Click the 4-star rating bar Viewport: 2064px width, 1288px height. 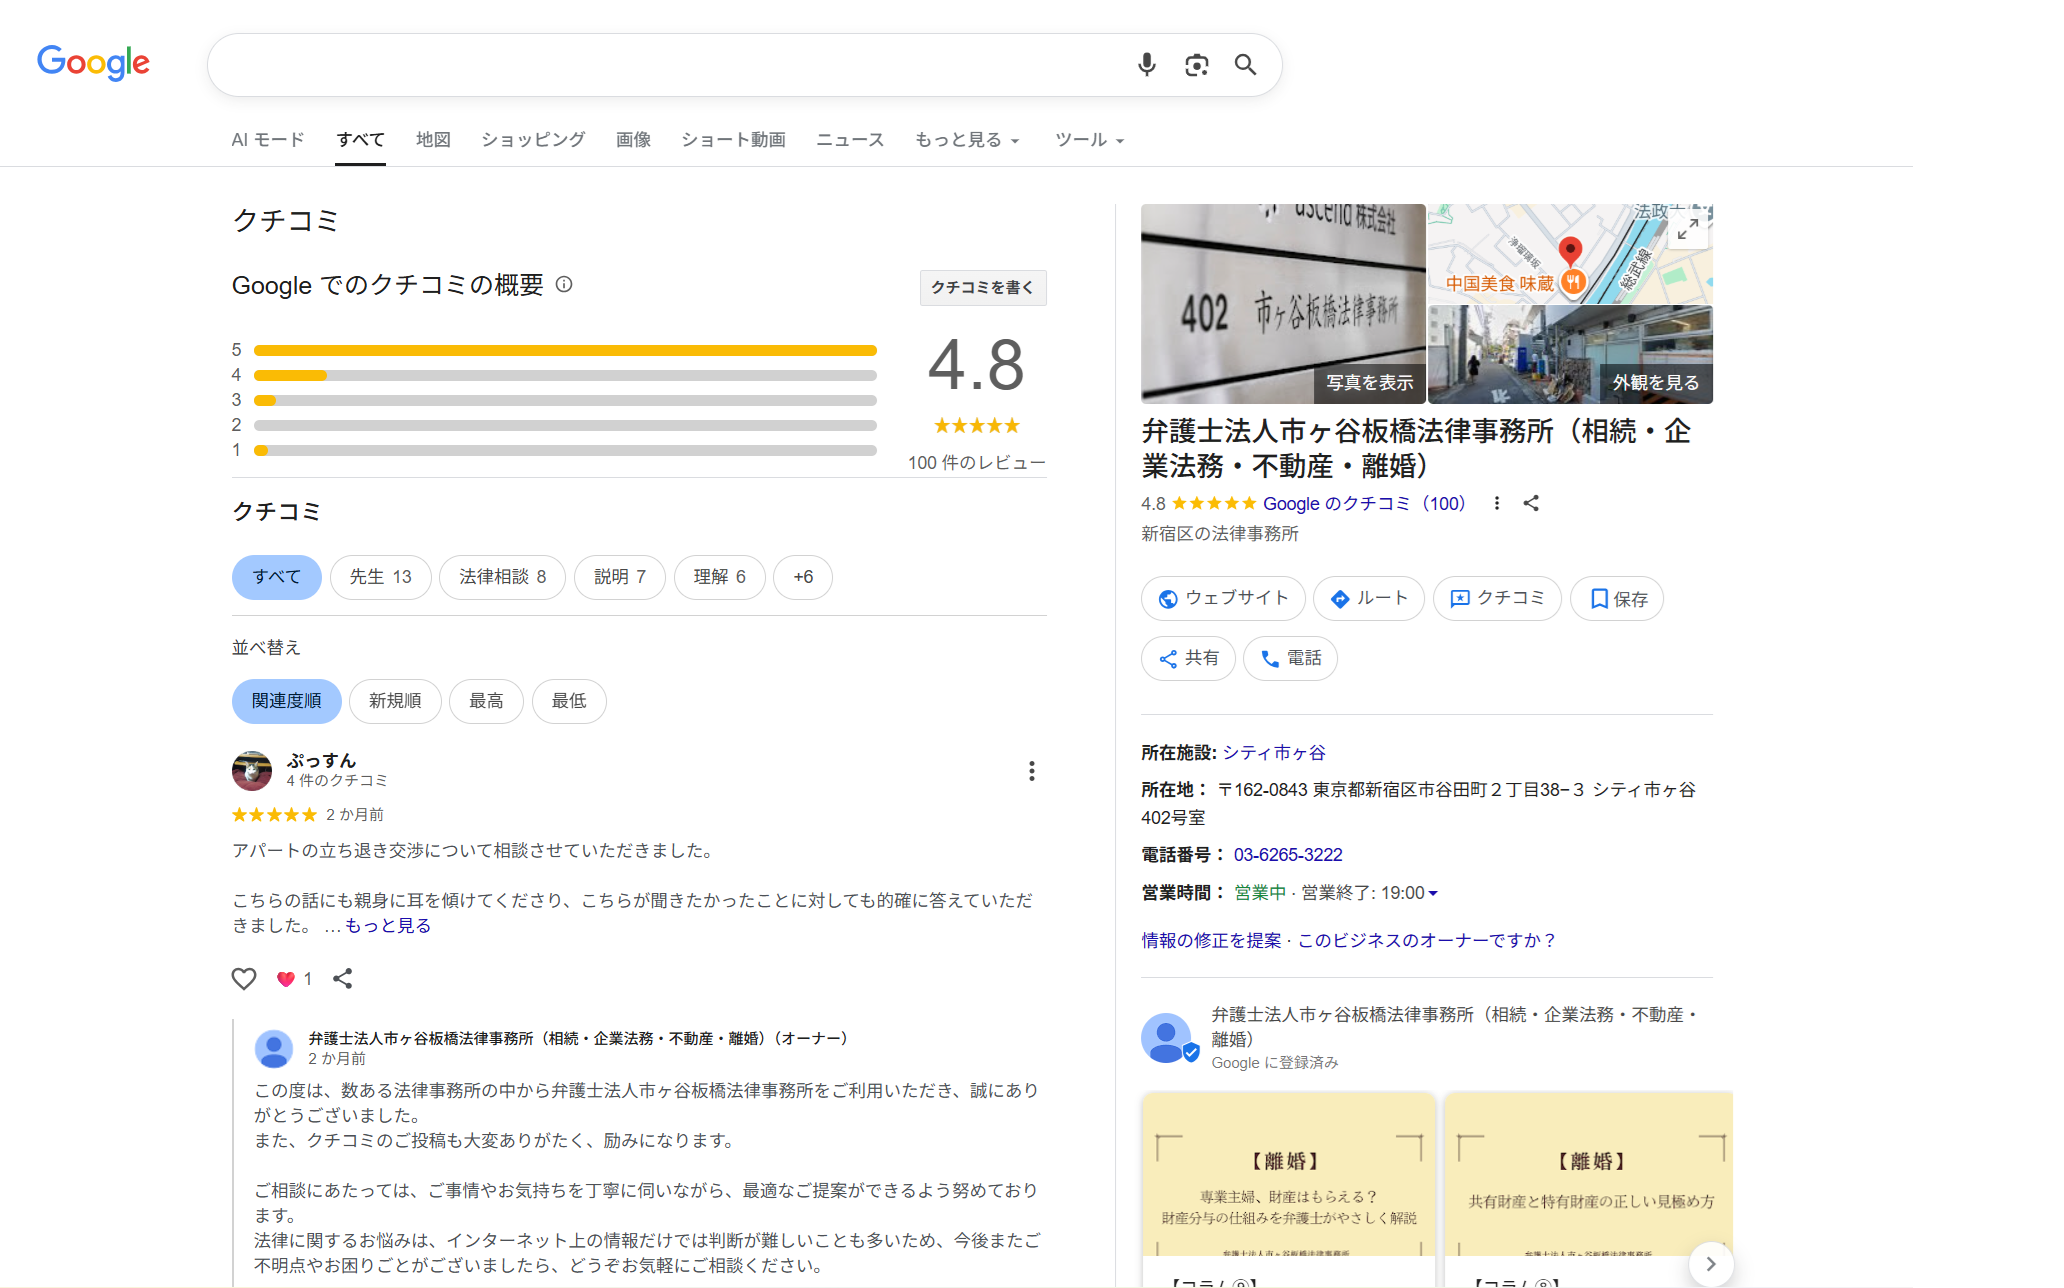(x=565, y=375)
